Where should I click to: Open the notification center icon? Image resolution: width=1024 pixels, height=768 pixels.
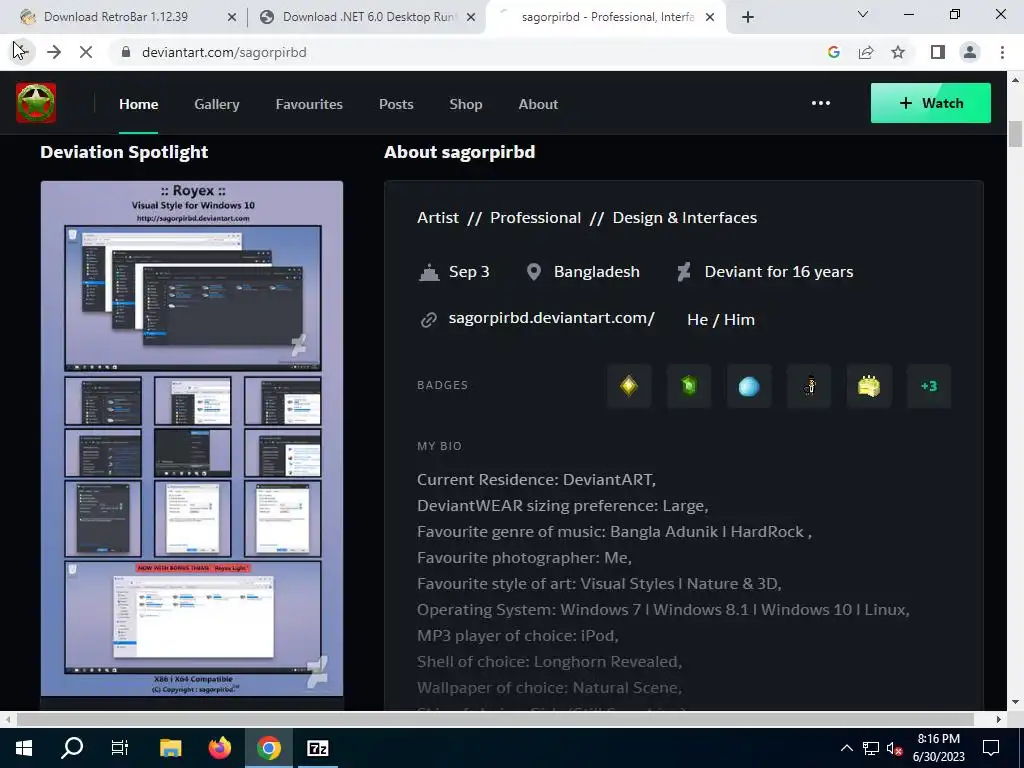[x=991, y=748]
